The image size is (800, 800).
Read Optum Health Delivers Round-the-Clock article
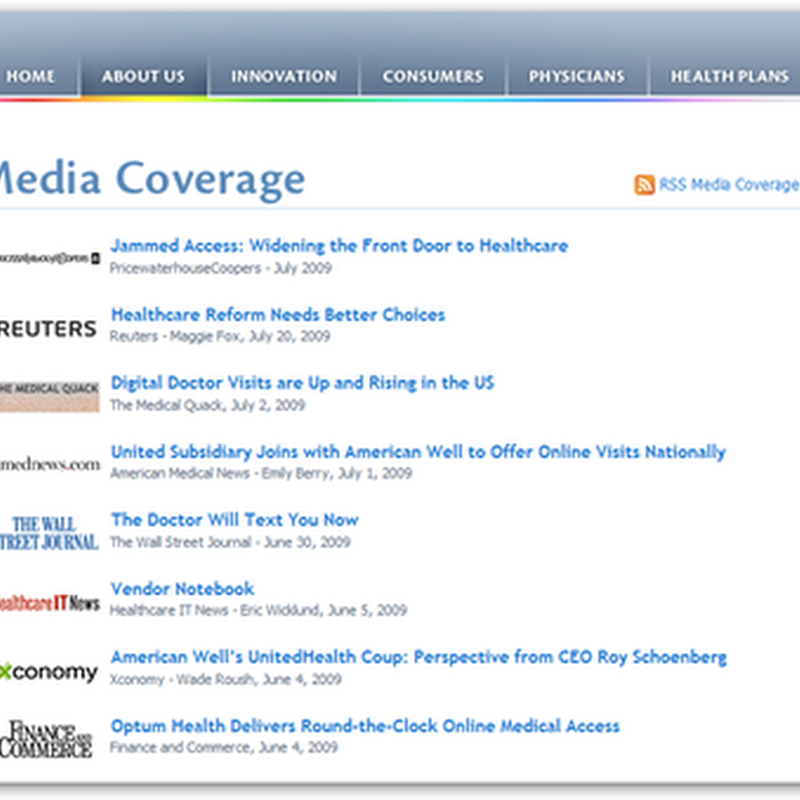point(365,726)
